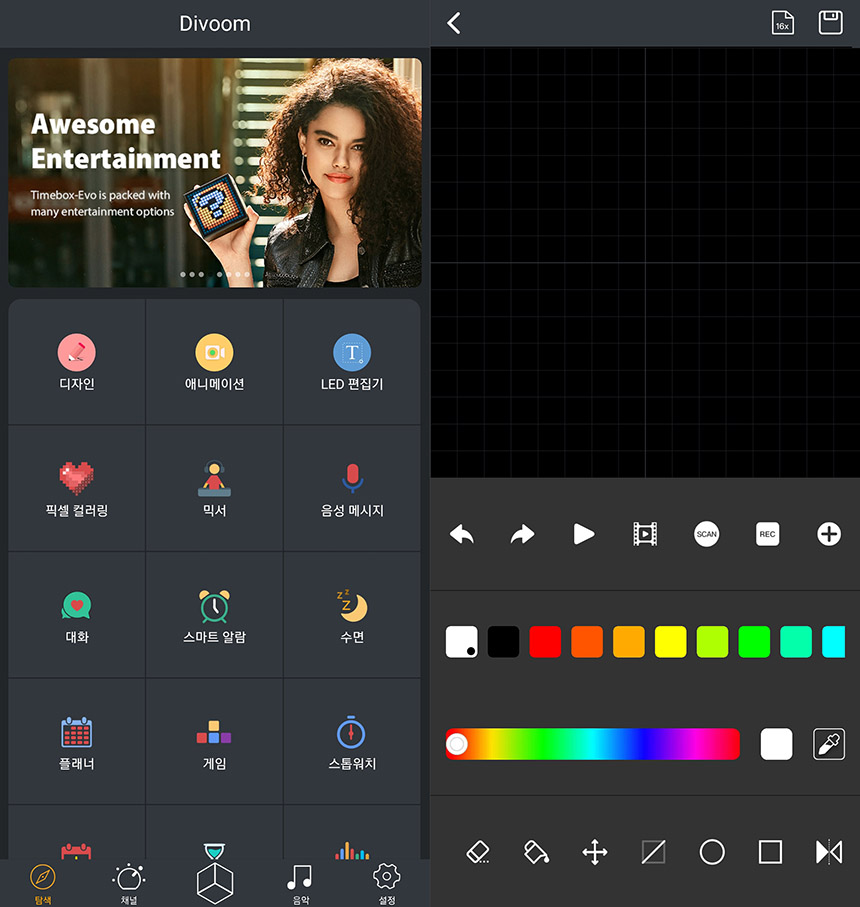Open the film frames editor
Image resolution: width=860 pixels, height=907 pixels.
645,534
